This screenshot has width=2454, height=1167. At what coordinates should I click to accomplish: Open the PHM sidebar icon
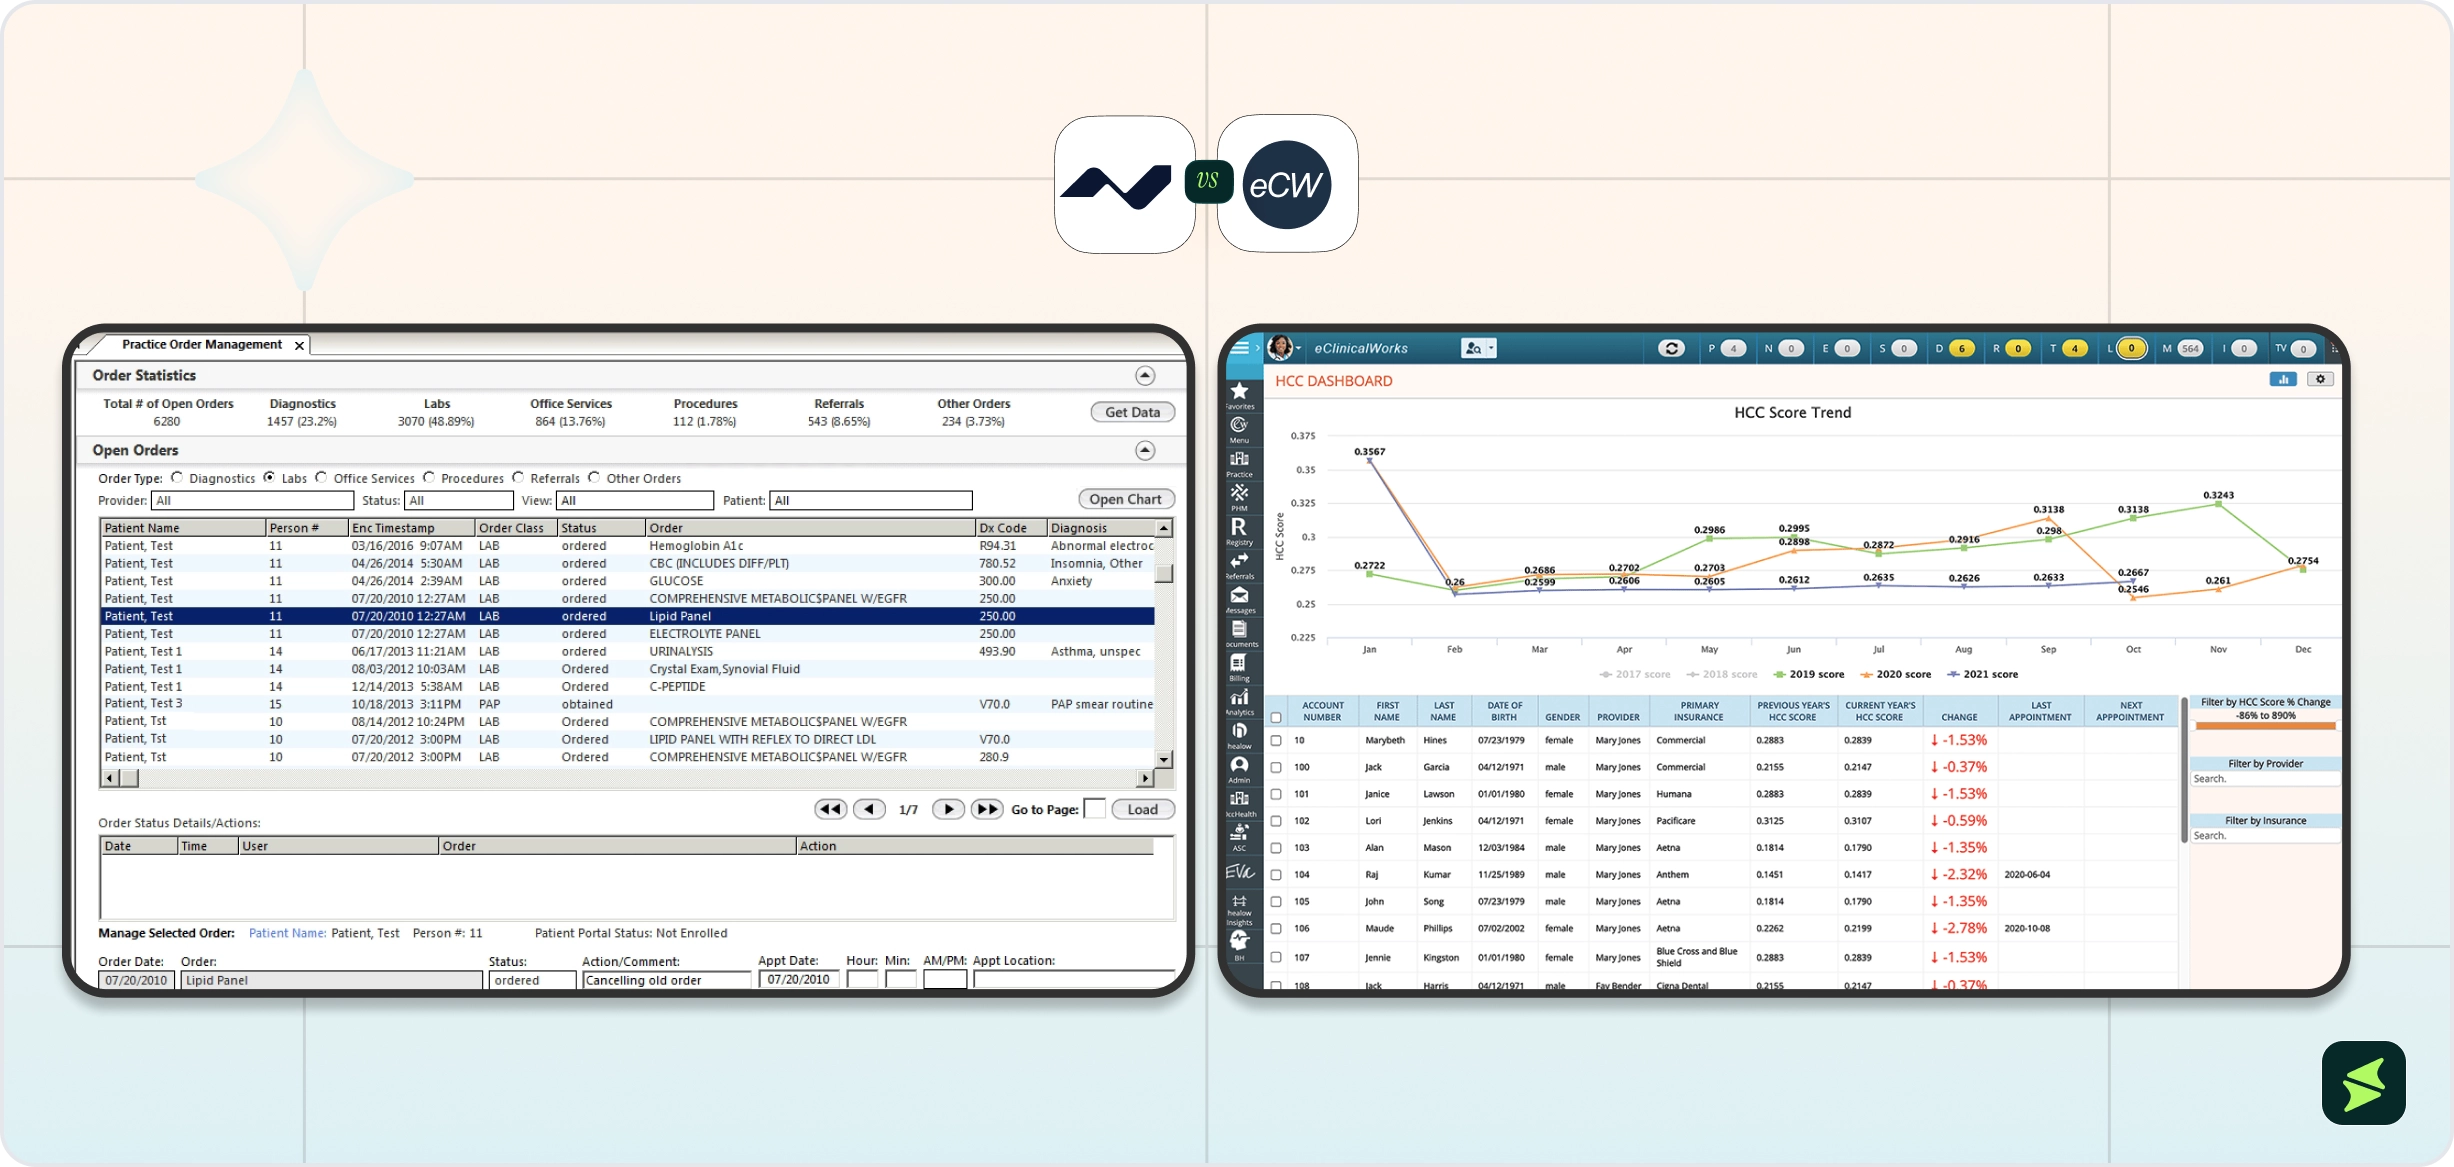coord(1240,497)
